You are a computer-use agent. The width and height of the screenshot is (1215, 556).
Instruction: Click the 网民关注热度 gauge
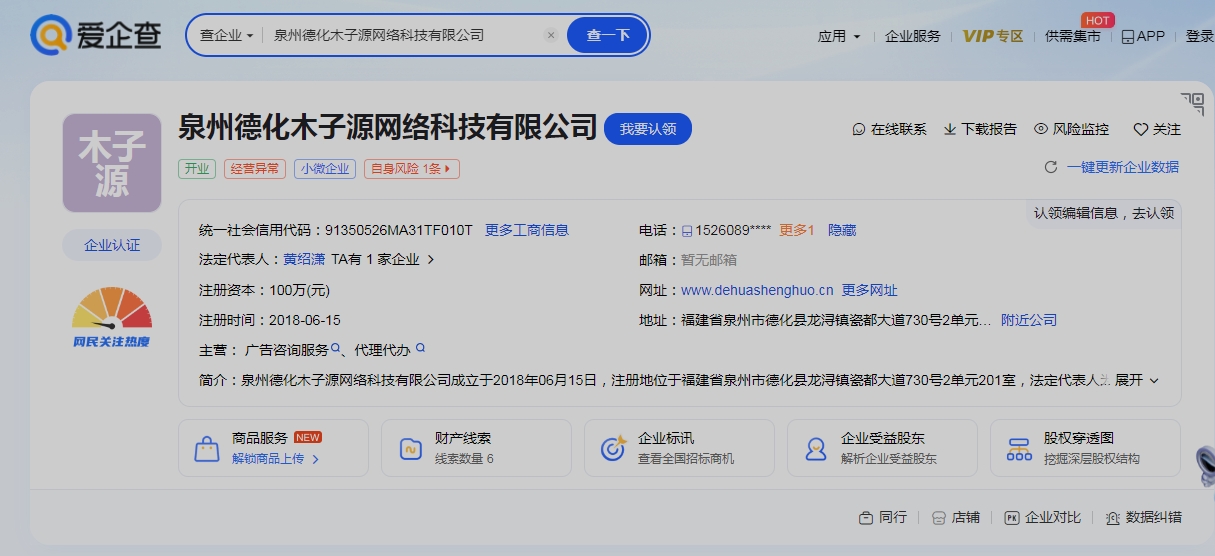(x=112, y=318)
